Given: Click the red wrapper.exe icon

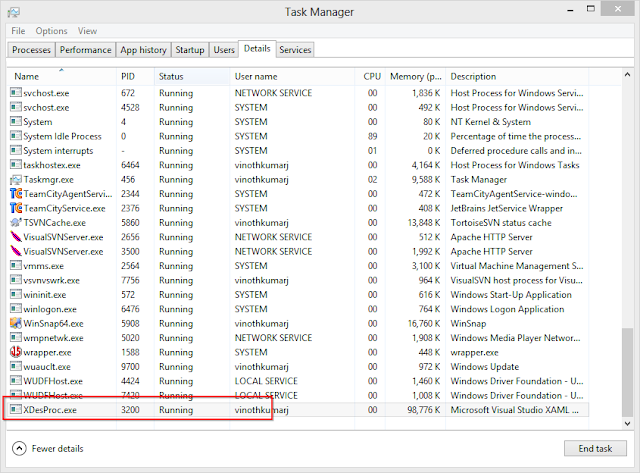Looking at the screenshot, I should tap(16, 351).
